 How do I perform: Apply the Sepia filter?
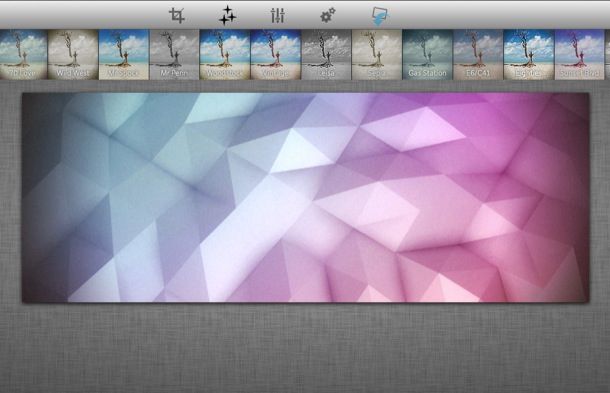pos(377,54)
